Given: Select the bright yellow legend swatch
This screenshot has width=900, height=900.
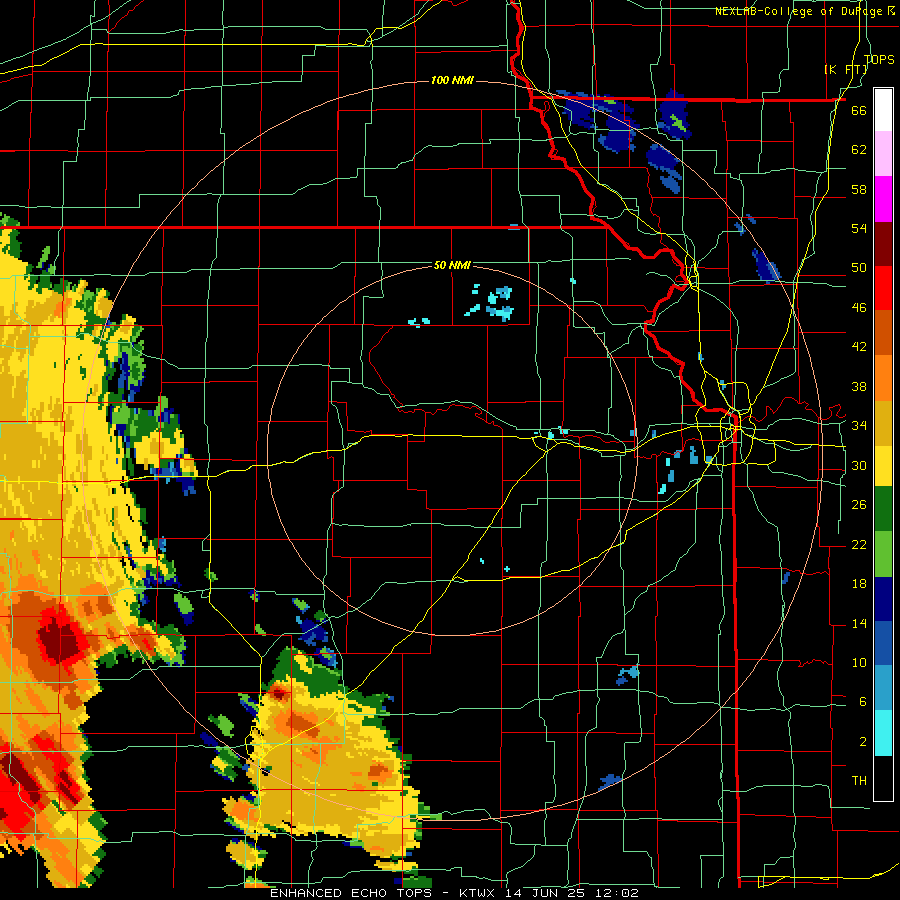Looking at the screenshot, I should (883, 465).
